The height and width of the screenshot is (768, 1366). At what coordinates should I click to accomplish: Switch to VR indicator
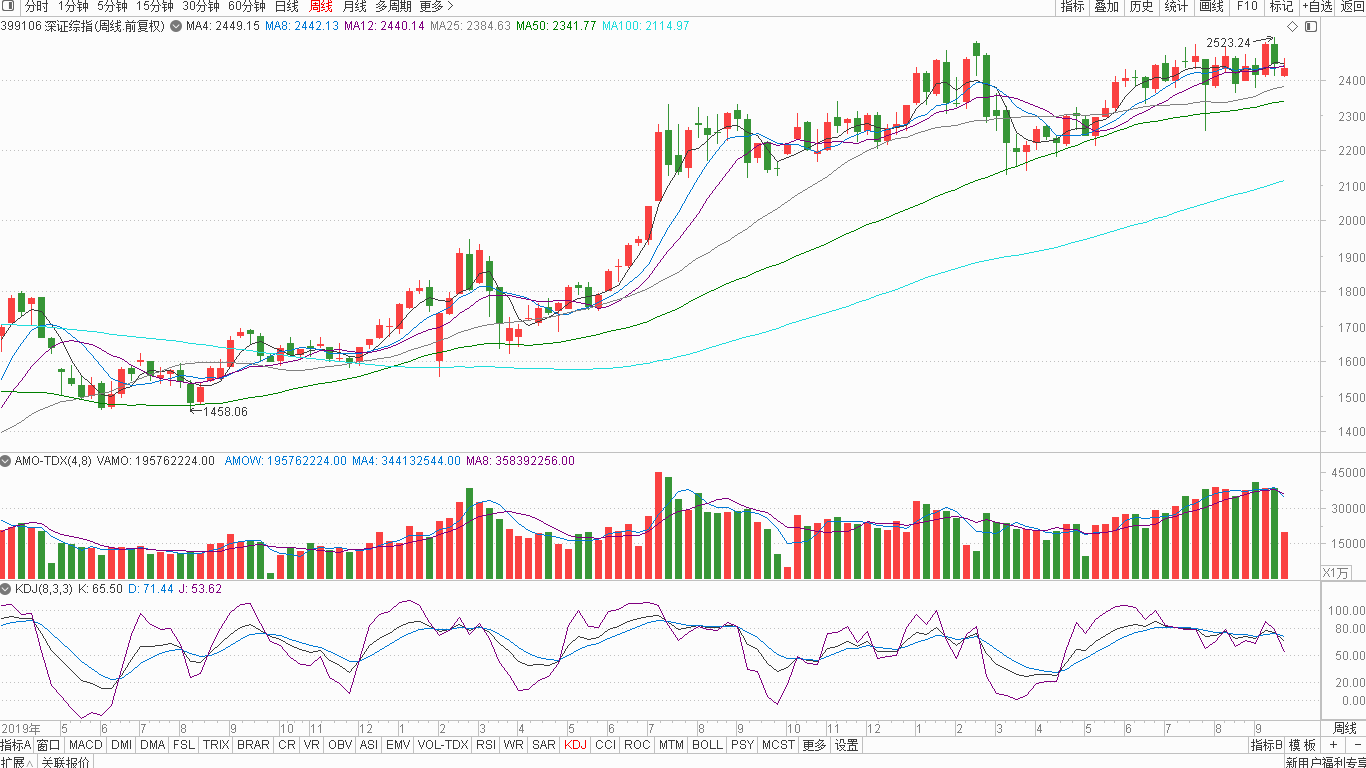[312, 745]
